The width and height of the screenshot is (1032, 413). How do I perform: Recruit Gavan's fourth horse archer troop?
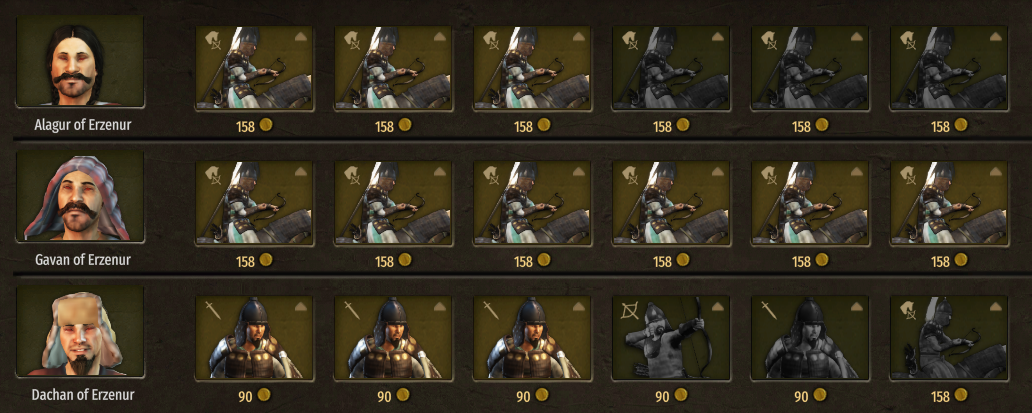pyautogui.click(x=671, y=203)
